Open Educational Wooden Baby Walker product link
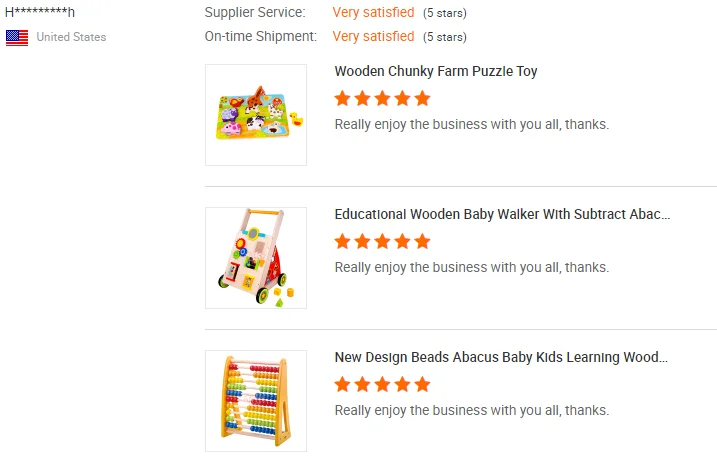This screenshot has width=717, height=458. tap(502, 215)
